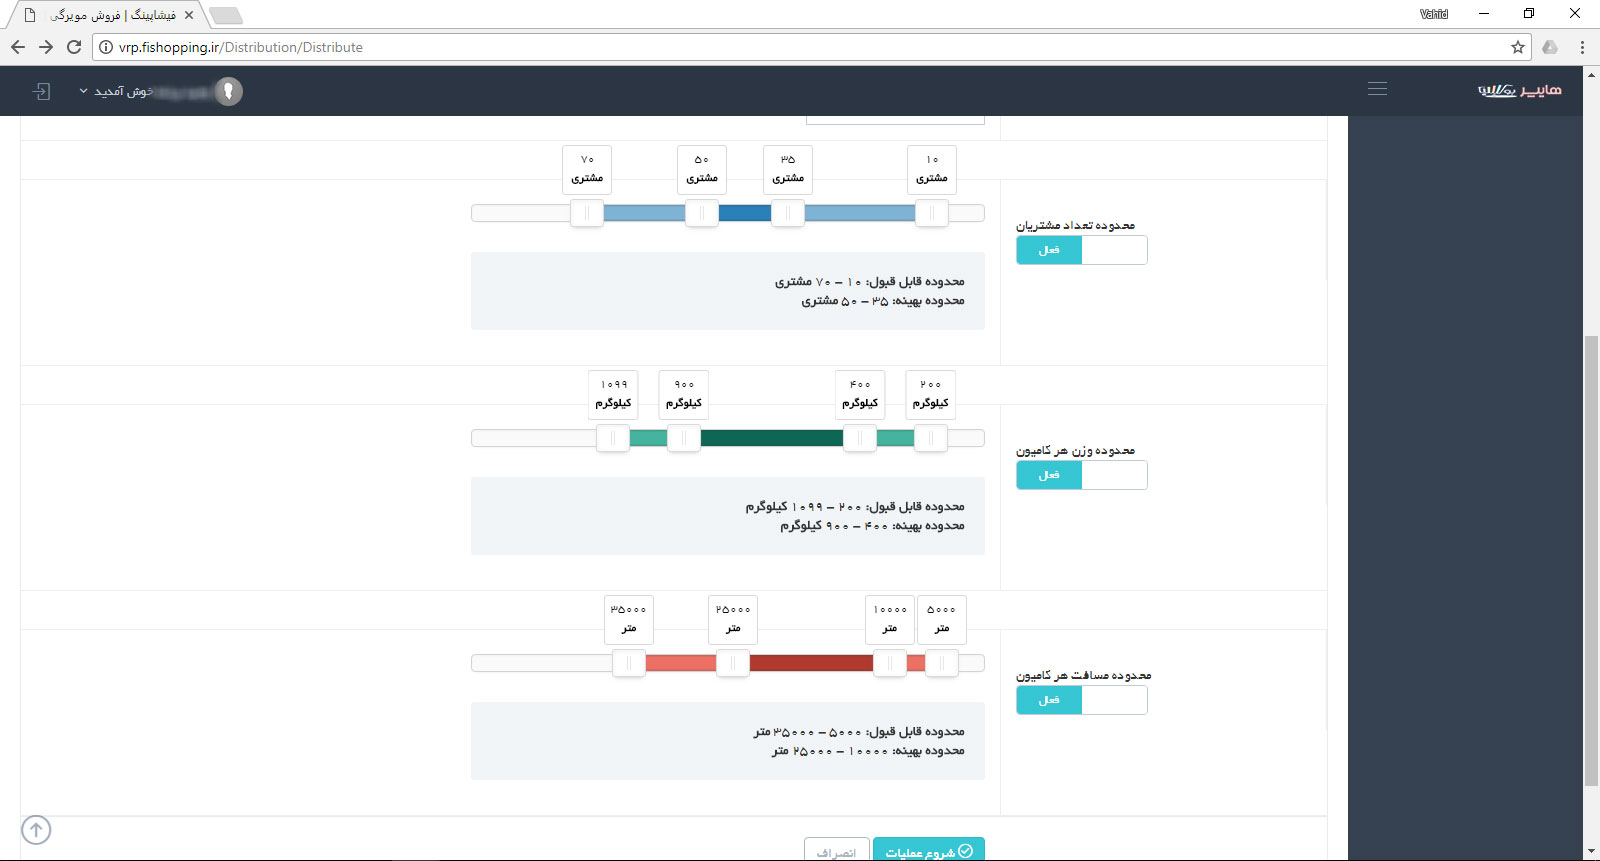The height and width of the screenshot is (861, 1600).
Task: Select the Fishopping browser tab
Action: point(110,15)
